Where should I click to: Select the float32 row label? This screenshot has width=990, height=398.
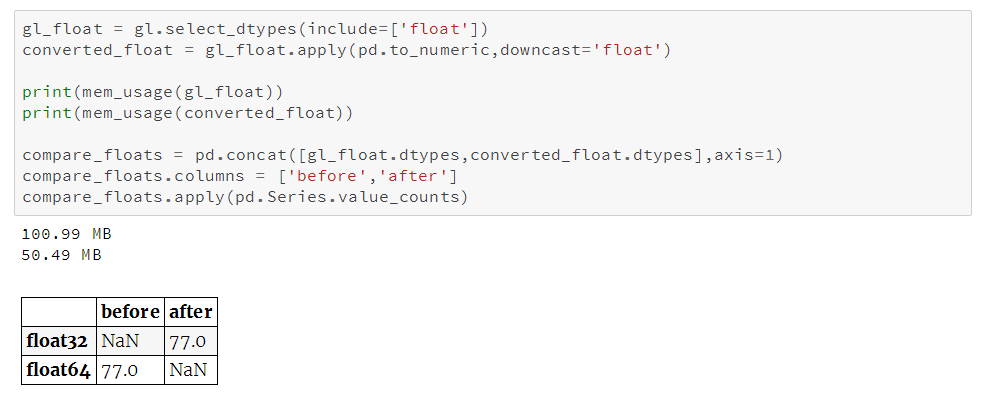pyautogui.click(x=59, y=341)
